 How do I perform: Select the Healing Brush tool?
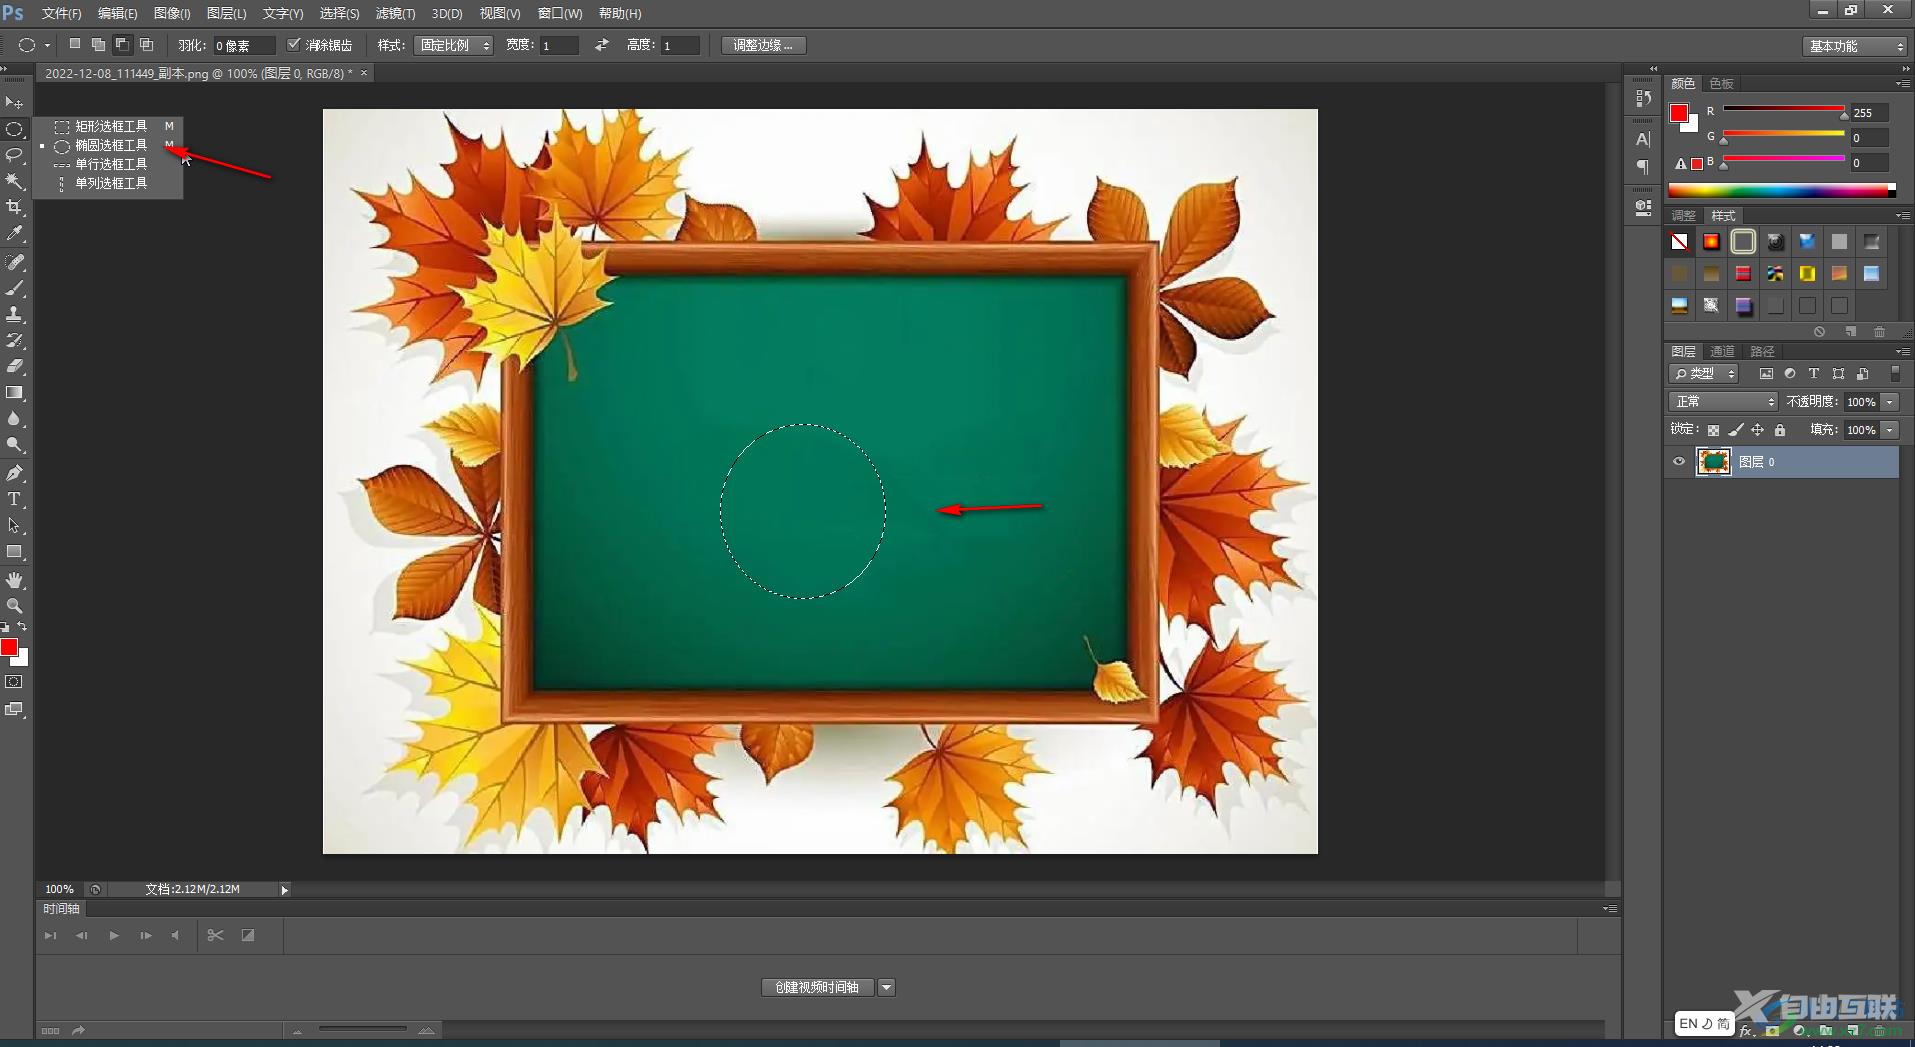[14, 262]
